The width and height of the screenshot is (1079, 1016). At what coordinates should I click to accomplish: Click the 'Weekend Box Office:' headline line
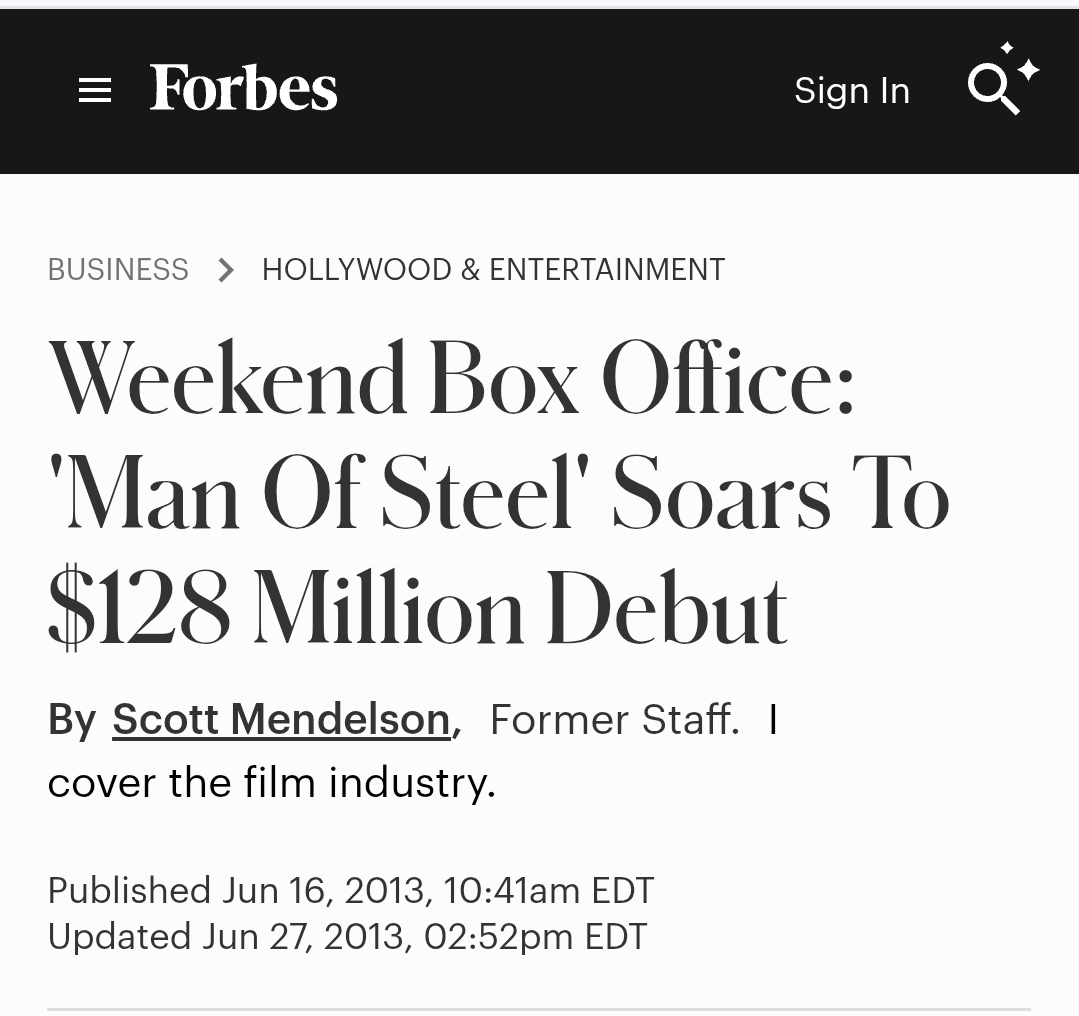click(451, 379)
